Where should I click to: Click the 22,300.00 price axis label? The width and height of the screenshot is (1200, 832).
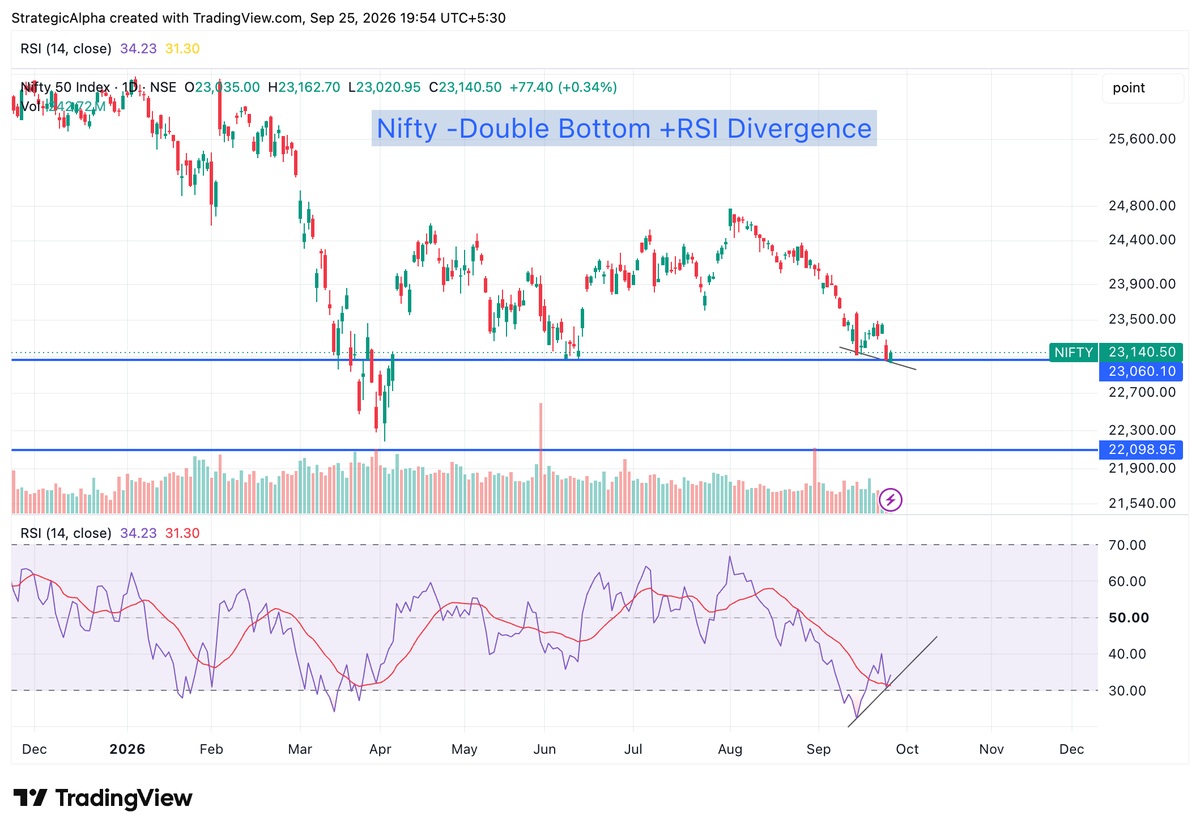click(1141, 429)
